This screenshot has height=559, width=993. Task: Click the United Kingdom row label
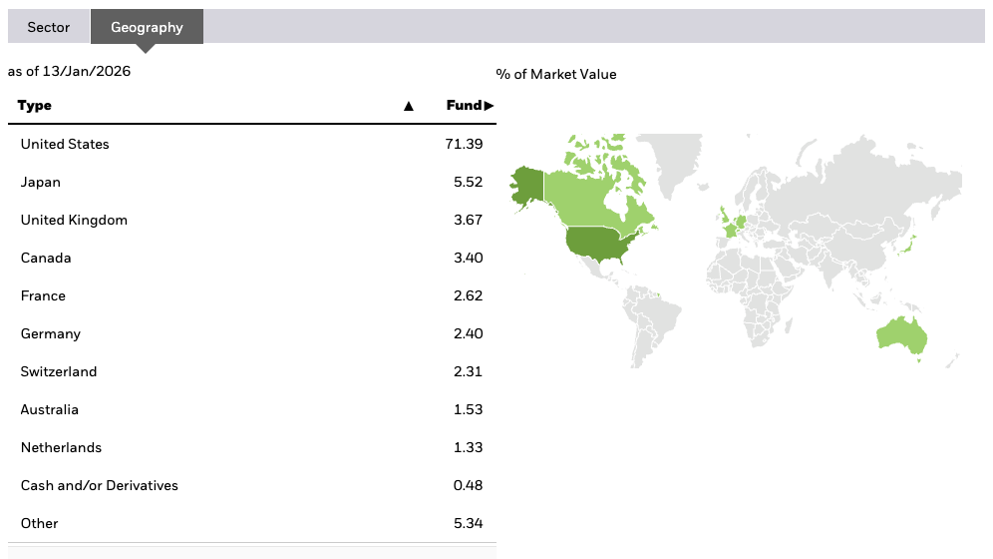pos(74,220)
